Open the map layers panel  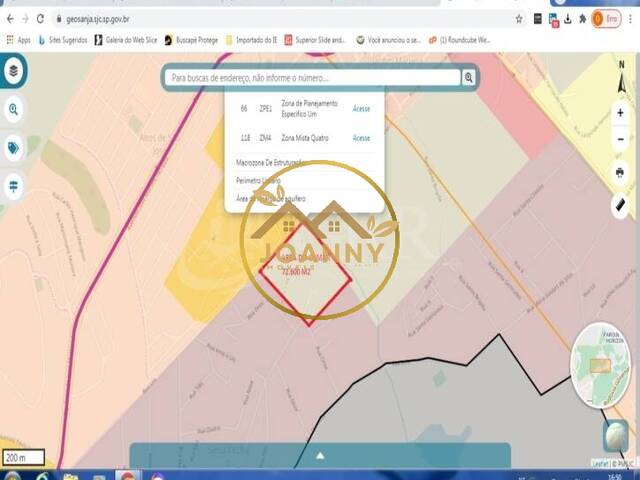tap(13, 71)
